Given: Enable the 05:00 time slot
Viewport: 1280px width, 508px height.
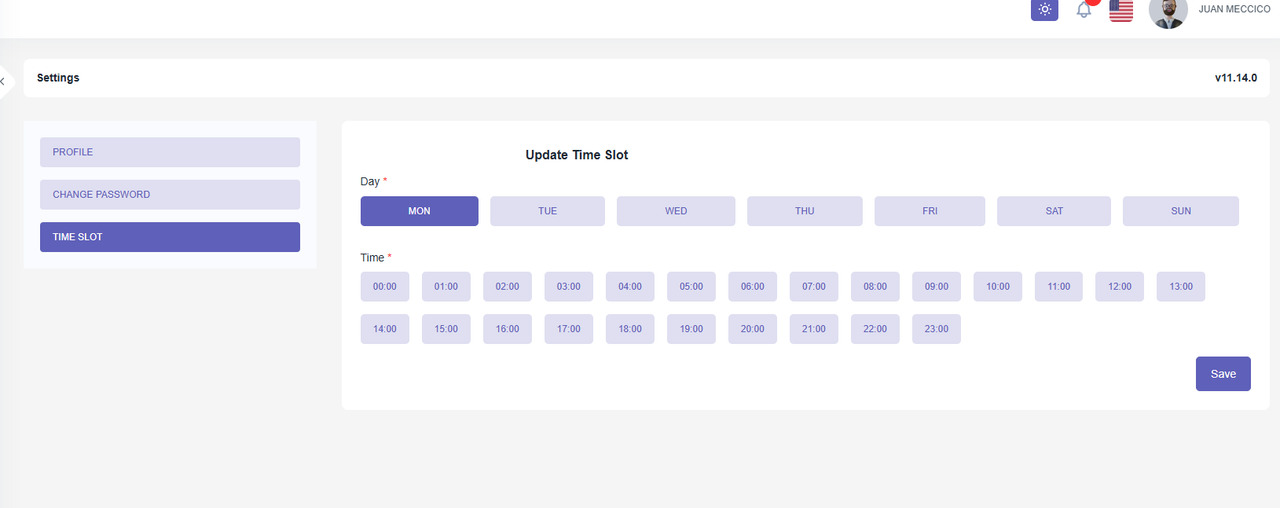Looking at the screenshot, I should coord(691,287).
